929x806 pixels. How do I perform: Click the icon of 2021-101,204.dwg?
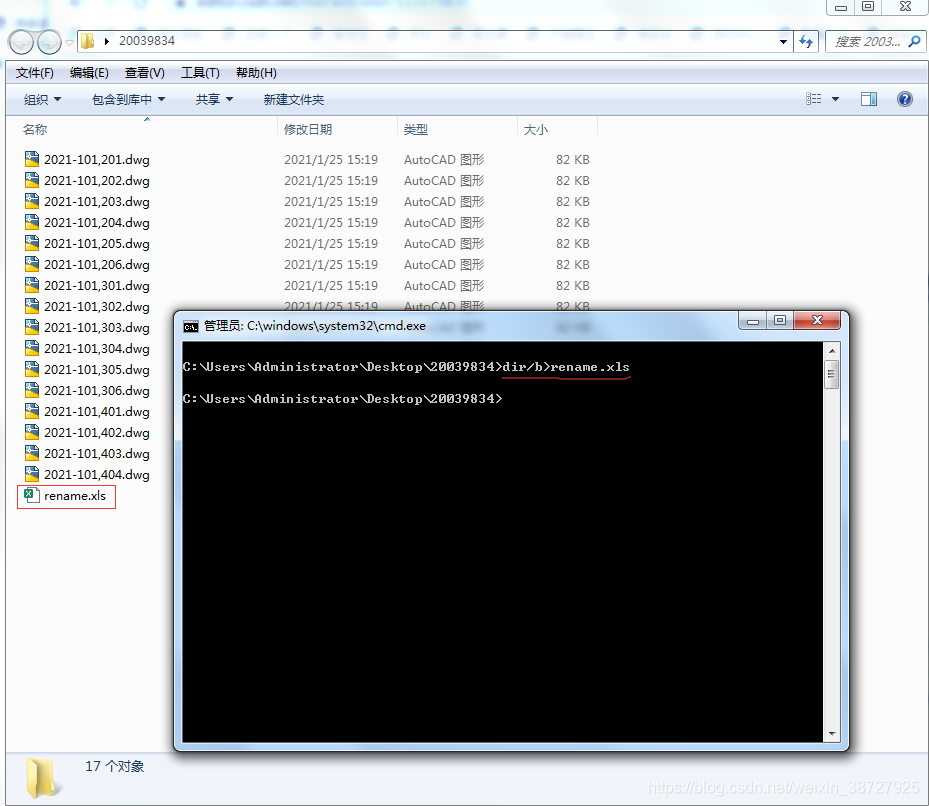32,222
